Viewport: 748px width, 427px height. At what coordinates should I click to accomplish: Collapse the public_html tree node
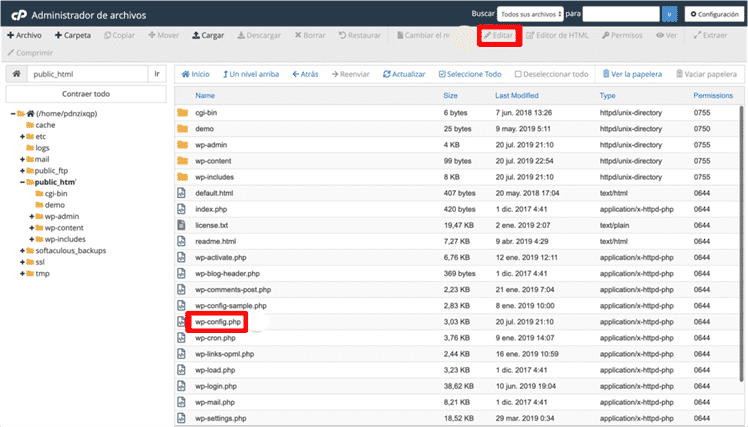click(x=22, y=182)
